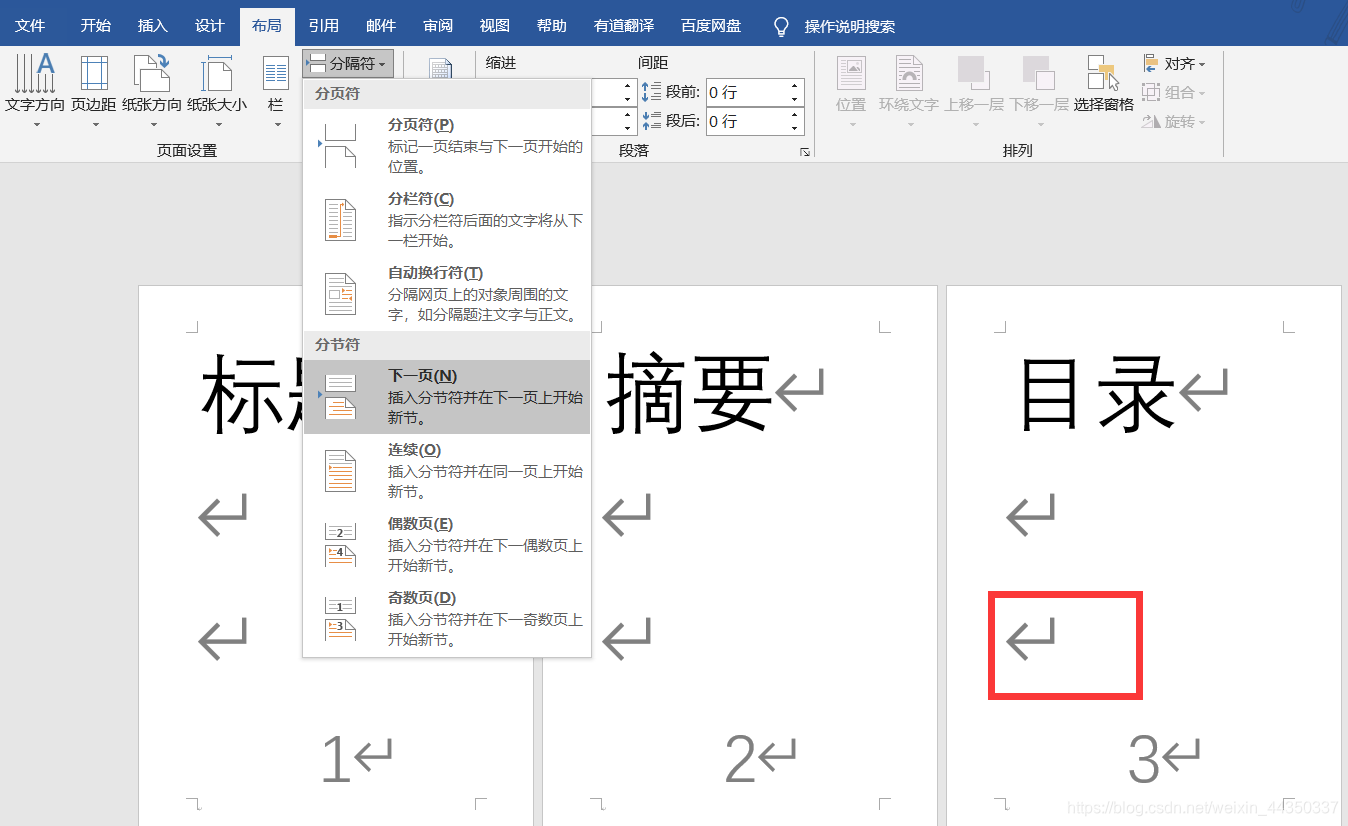The width and height of the screenshot is (1348, 826).
Task: Expand the 纸张大小 dropdown arrow
Action: tap(217, 125)
